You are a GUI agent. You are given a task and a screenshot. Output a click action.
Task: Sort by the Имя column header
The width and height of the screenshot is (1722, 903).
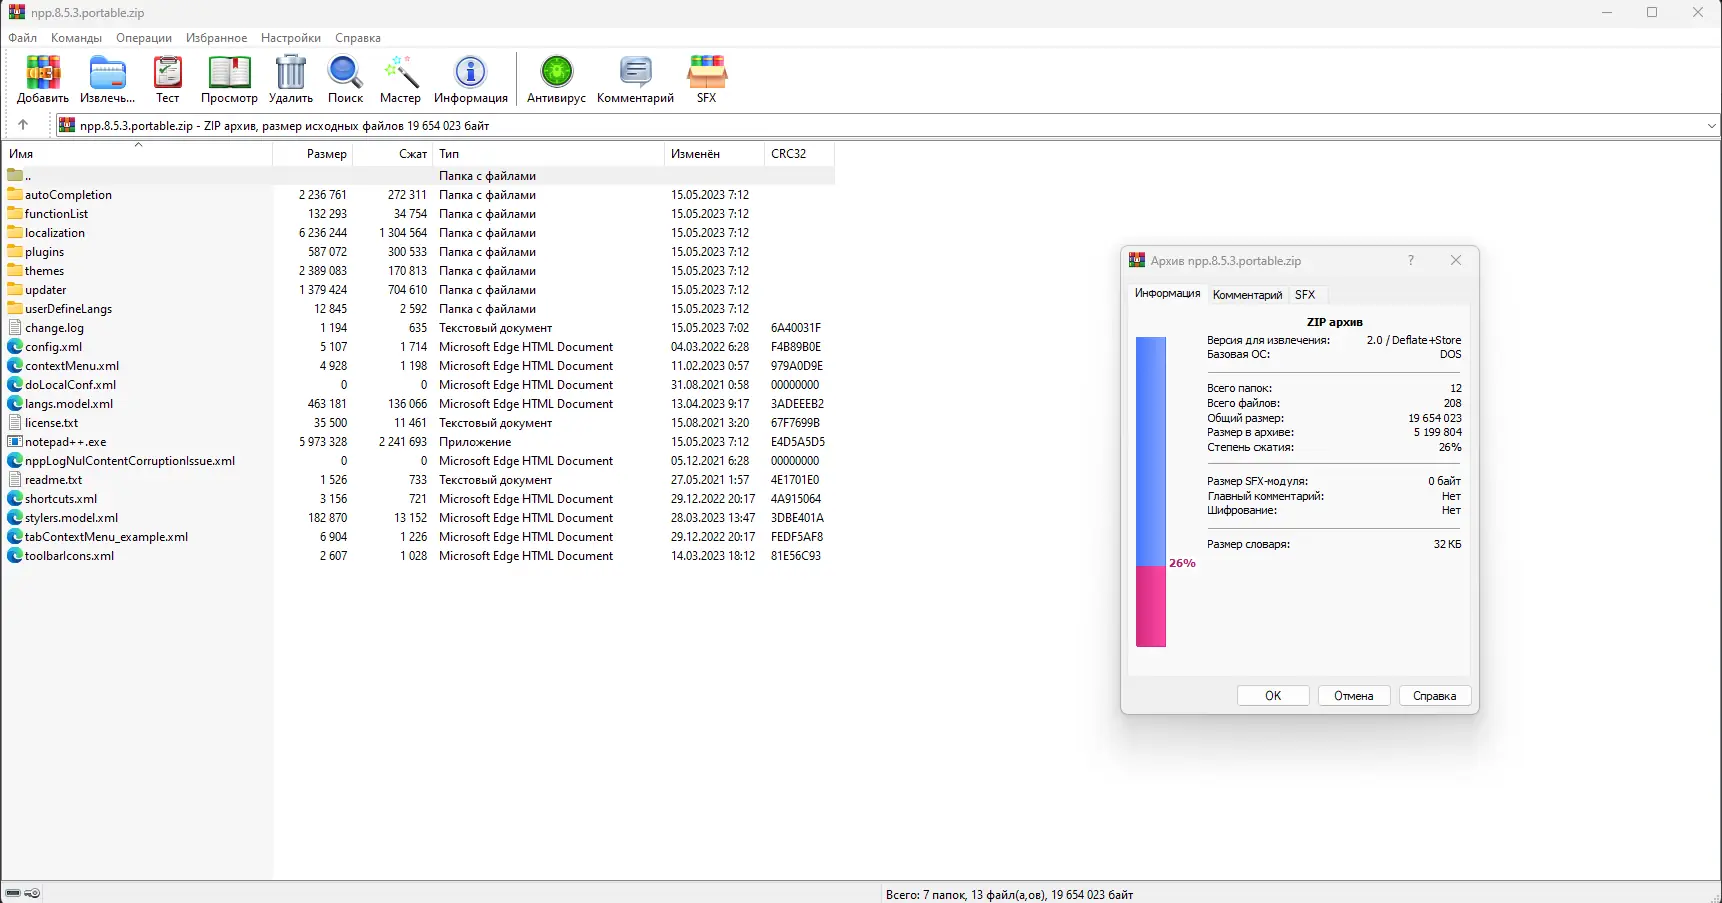[138, 154]
